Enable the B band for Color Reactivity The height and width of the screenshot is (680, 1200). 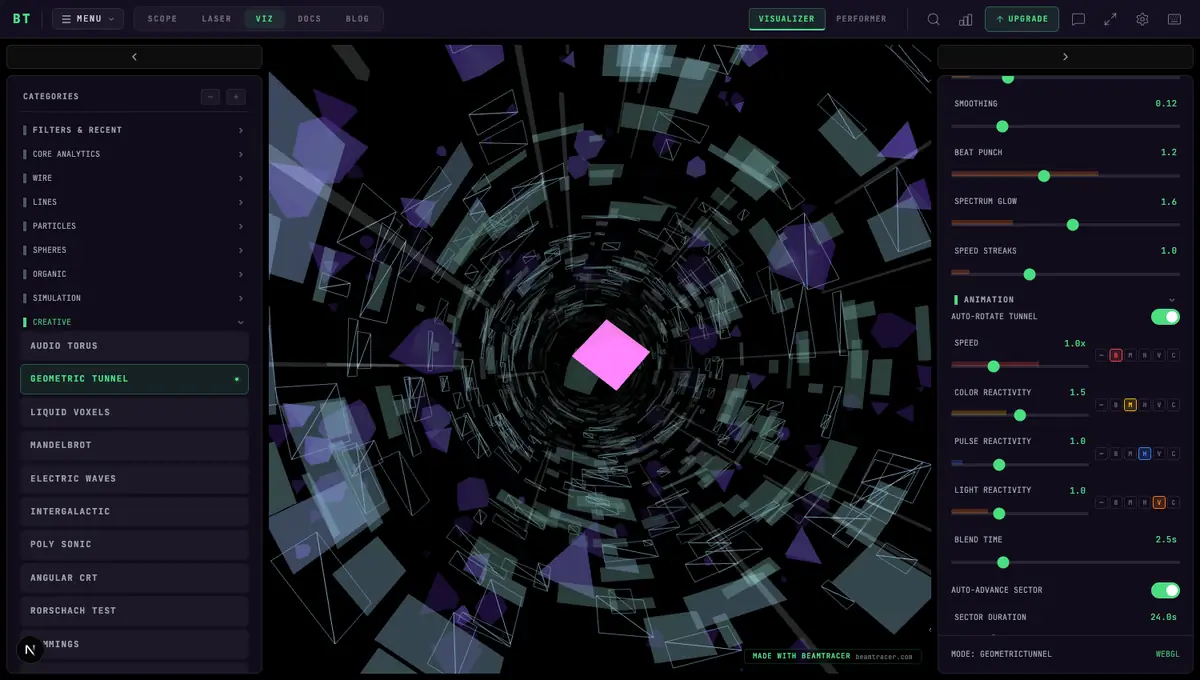[1116, 404]
